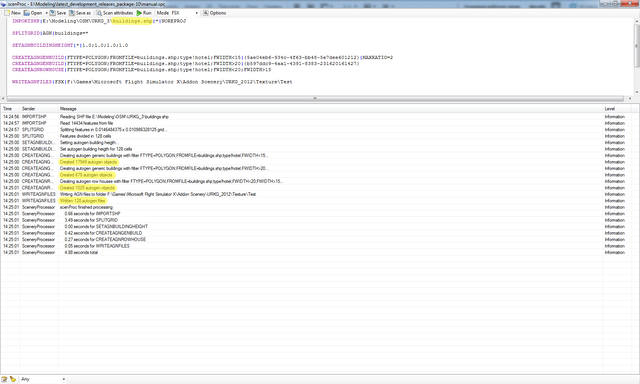
Task: Select log row 'scenProc finished processing'
Action: pos(320,207)
